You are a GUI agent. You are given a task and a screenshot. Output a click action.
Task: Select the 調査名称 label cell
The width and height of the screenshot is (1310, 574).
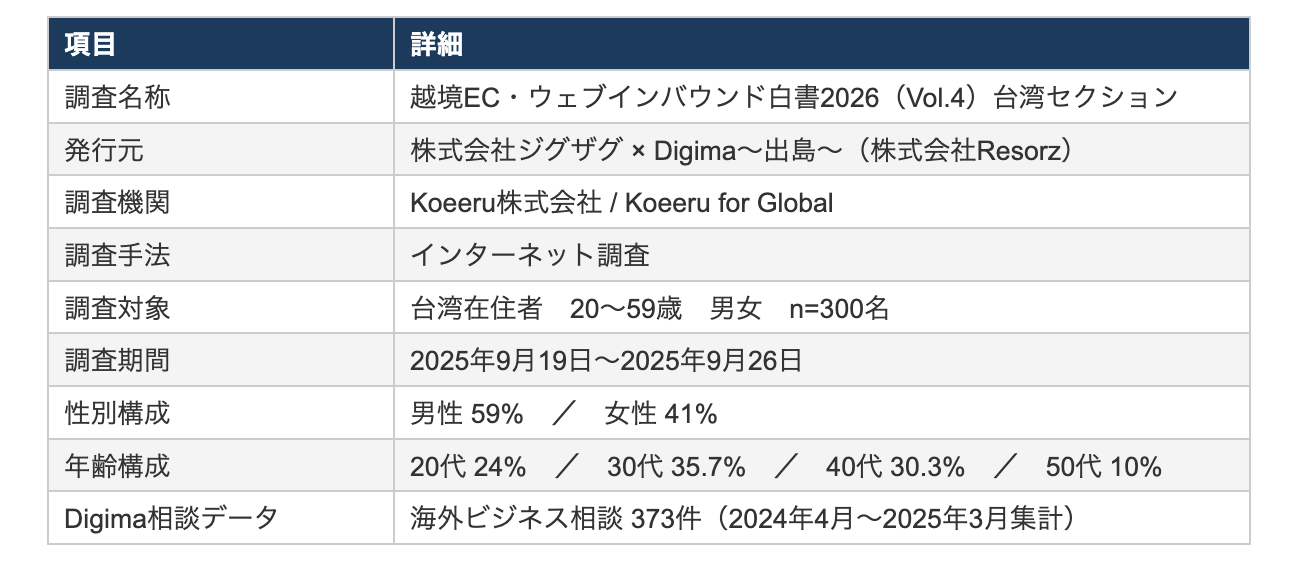(117, 97)
